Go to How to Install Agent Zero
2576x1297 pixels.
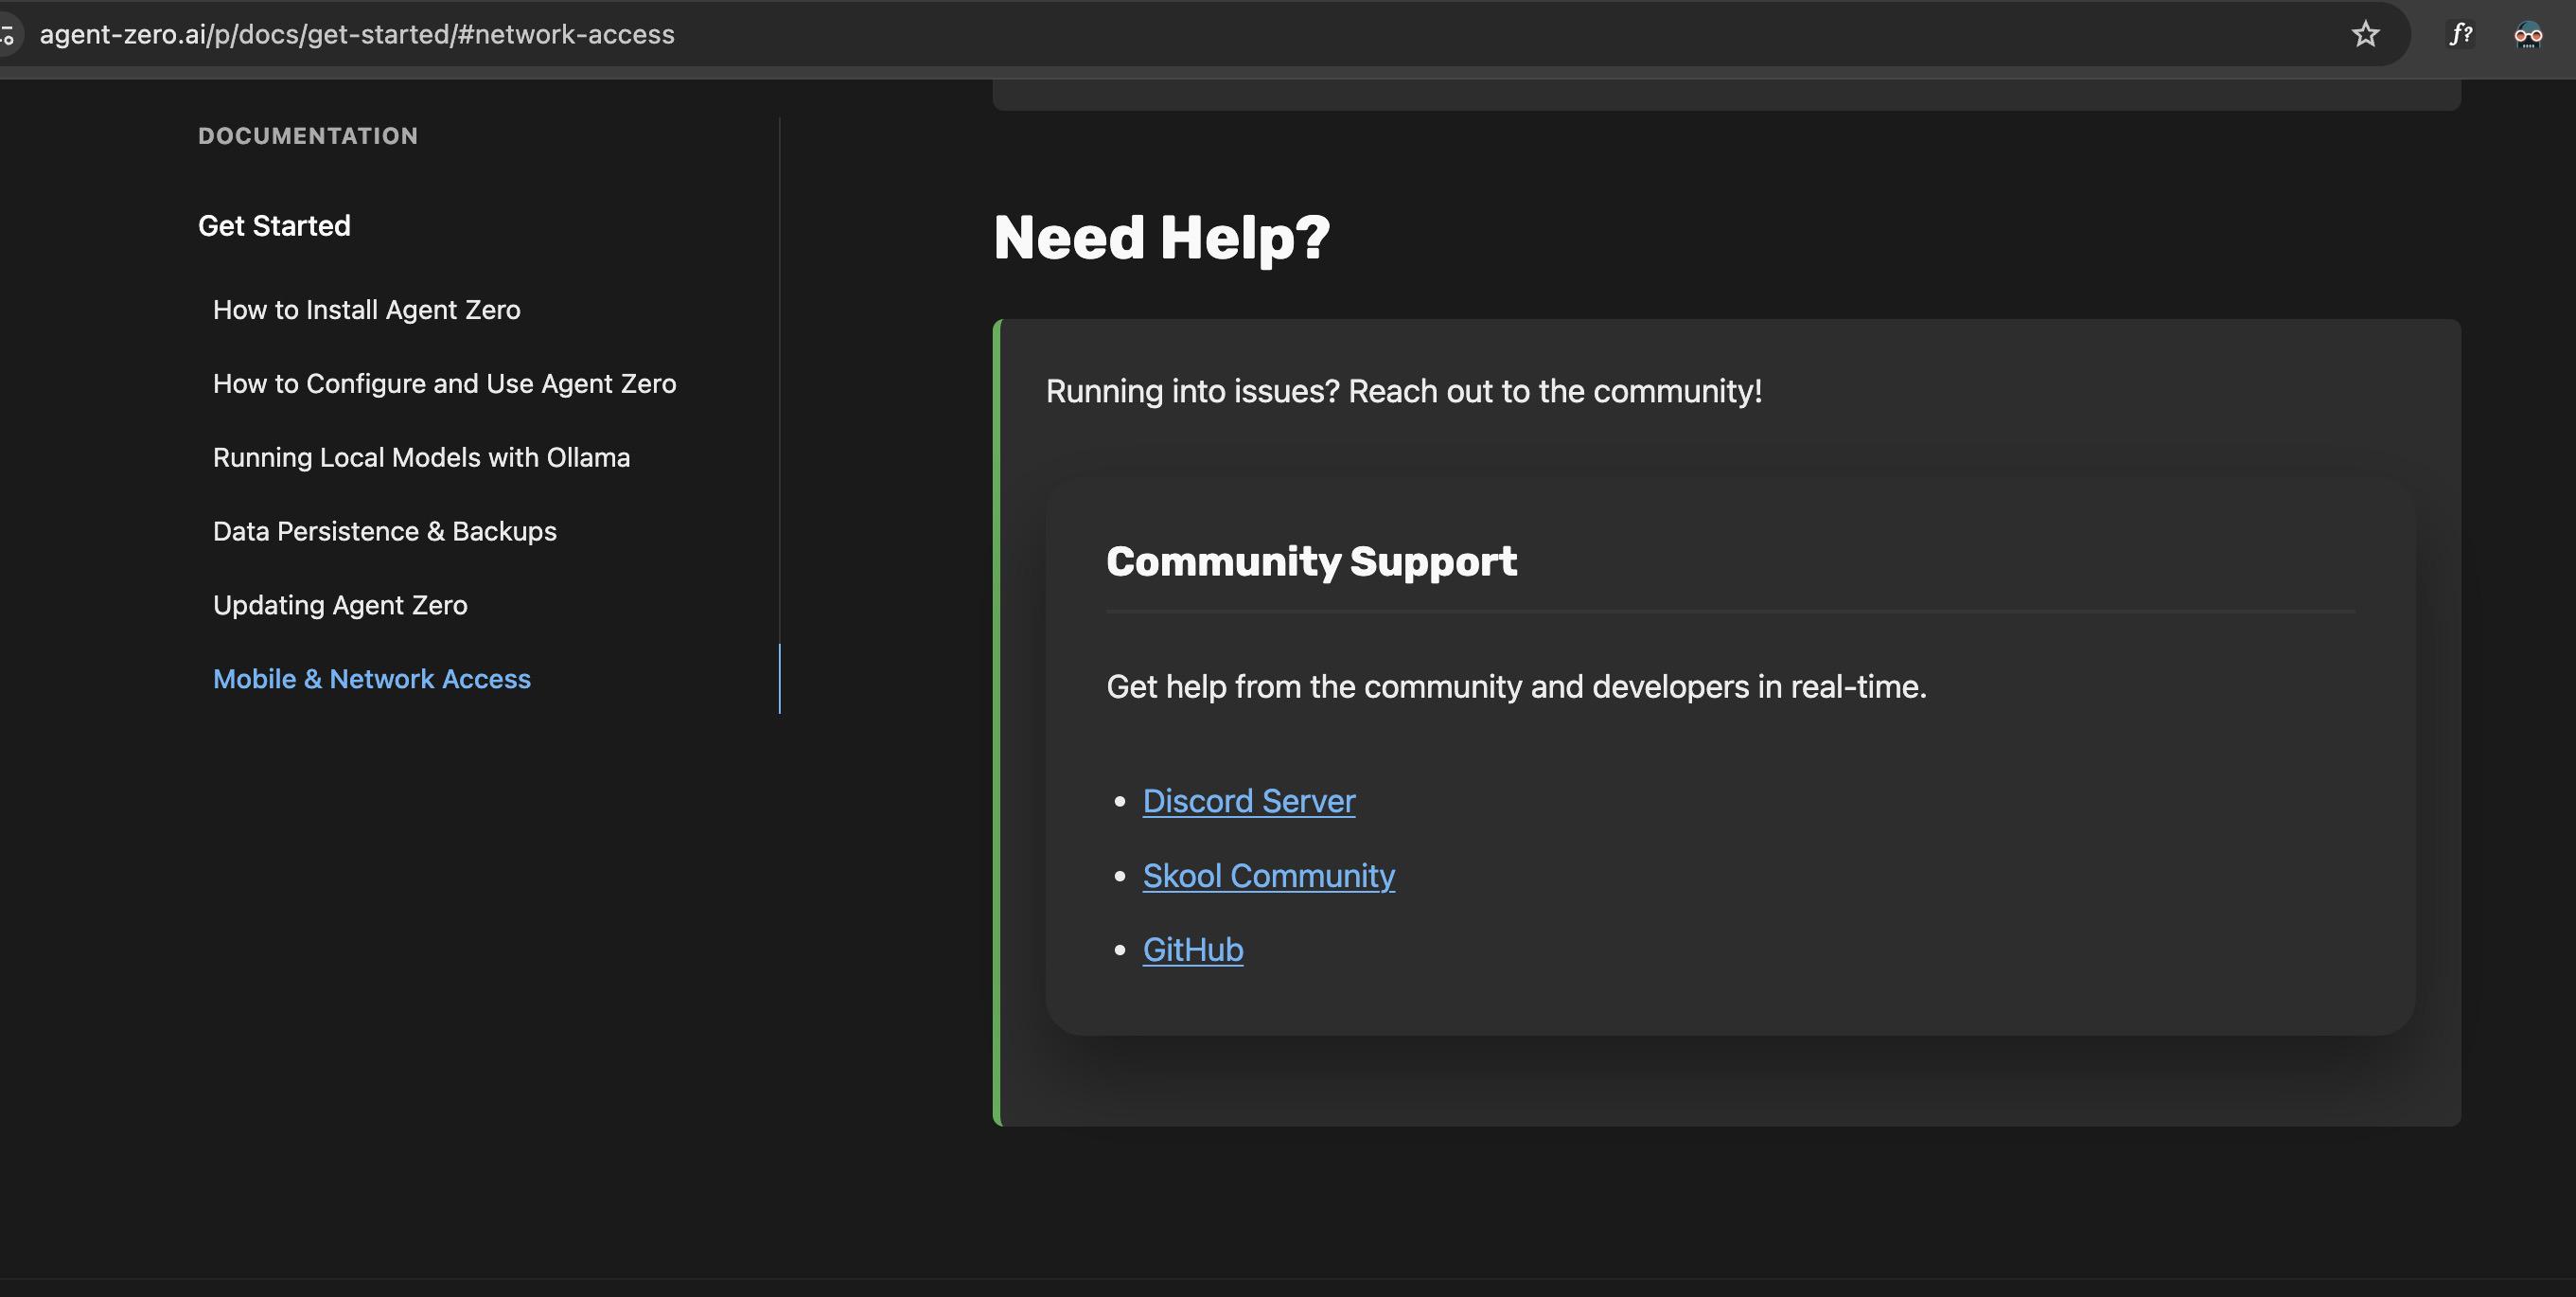366,310
